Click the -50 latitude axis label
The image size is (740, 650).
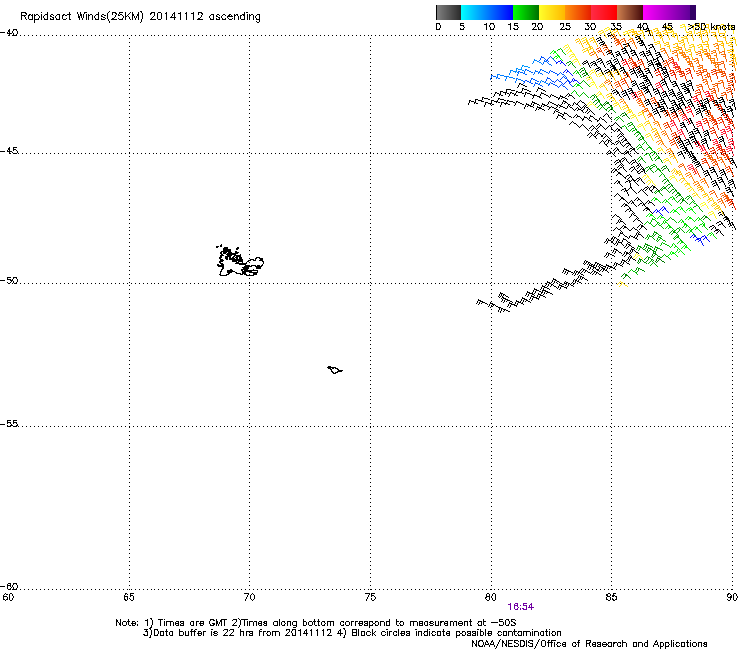point(9,280)
